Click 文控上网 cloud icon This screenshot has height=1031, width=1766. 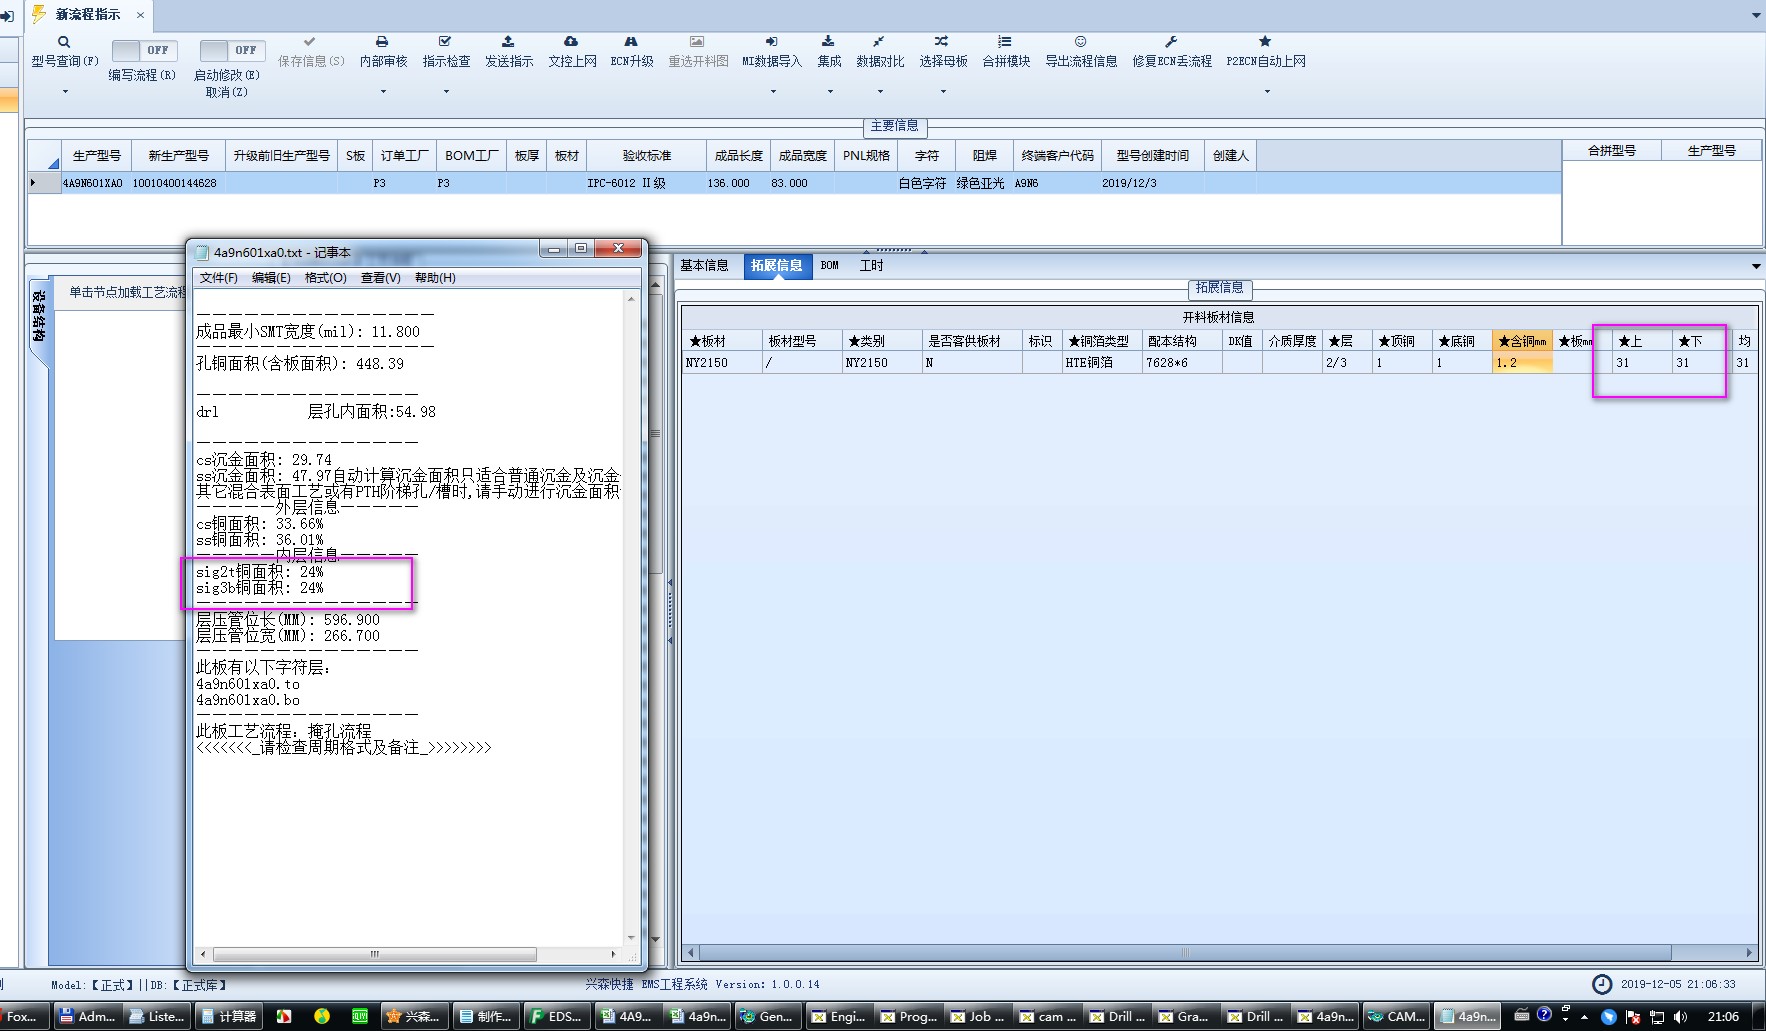coord(571,42)
